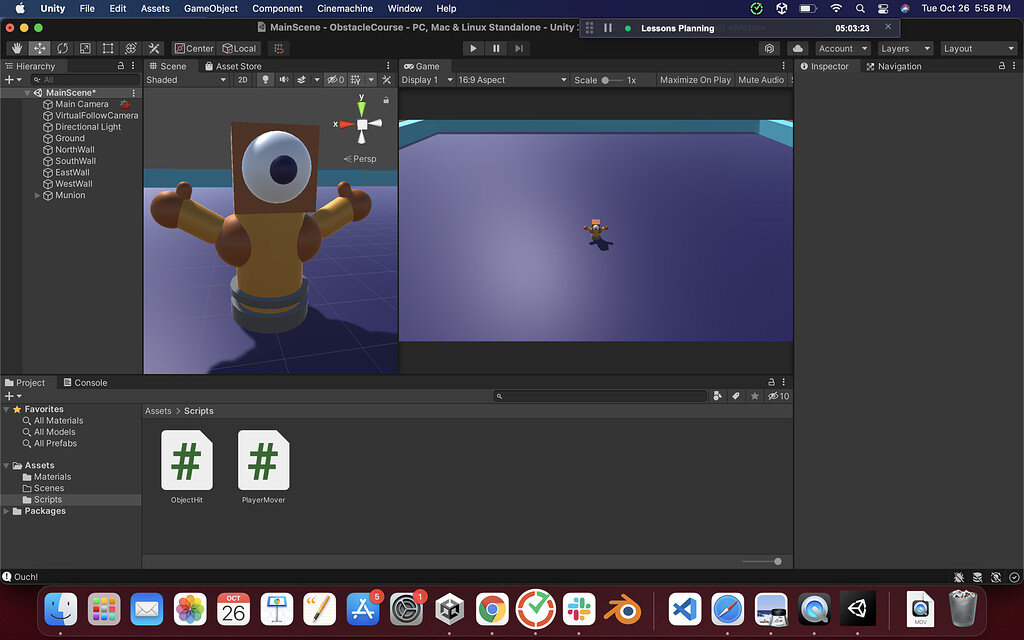Click the cache server icon in status bar
This screenshot has height=640, width=1024.
[x=977, y=577]
